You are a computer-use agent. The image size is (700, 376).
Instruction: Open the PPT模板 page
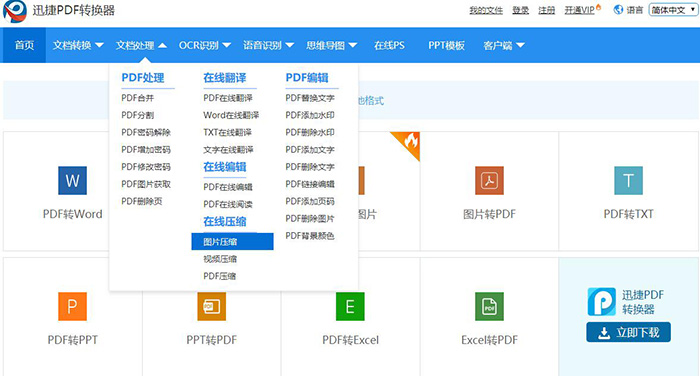coord(446,45)
